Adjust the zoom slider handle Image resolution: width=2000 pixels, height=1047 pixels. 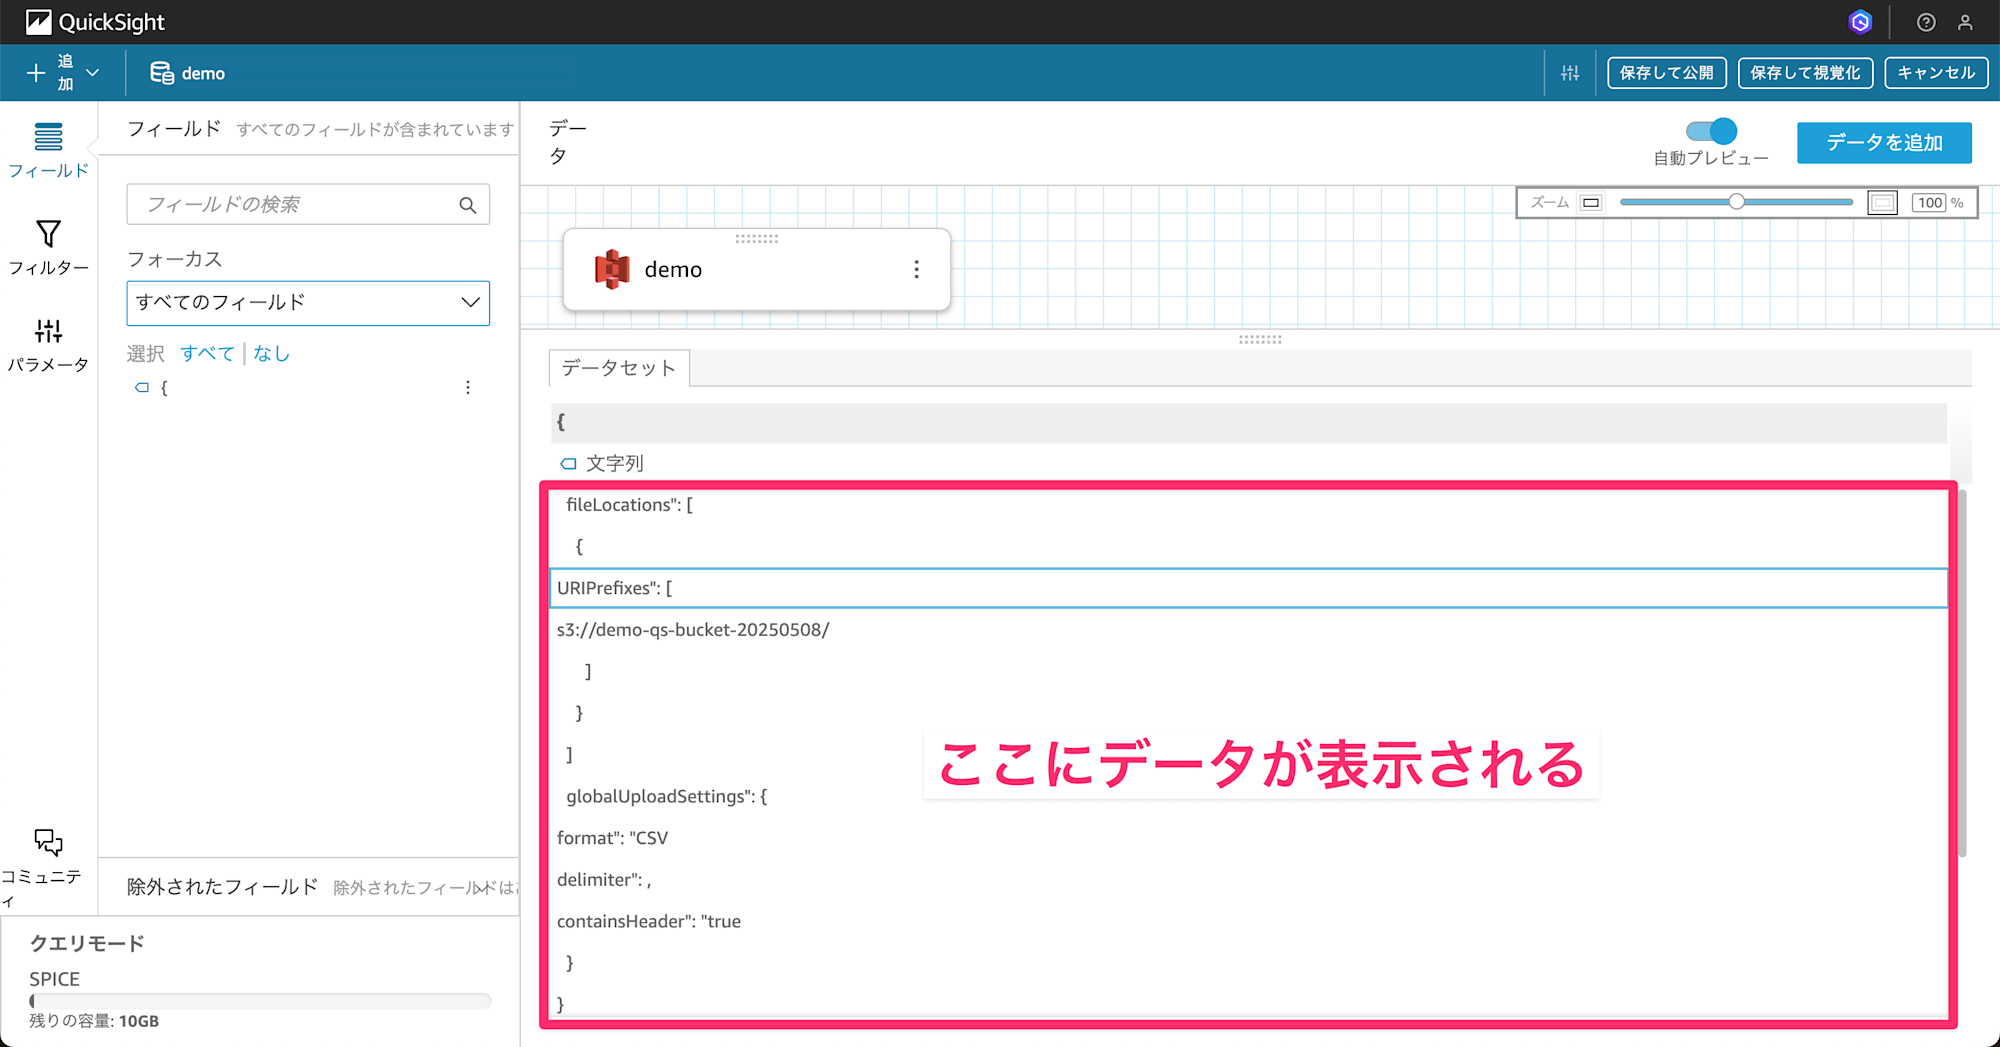point(1737,202)
